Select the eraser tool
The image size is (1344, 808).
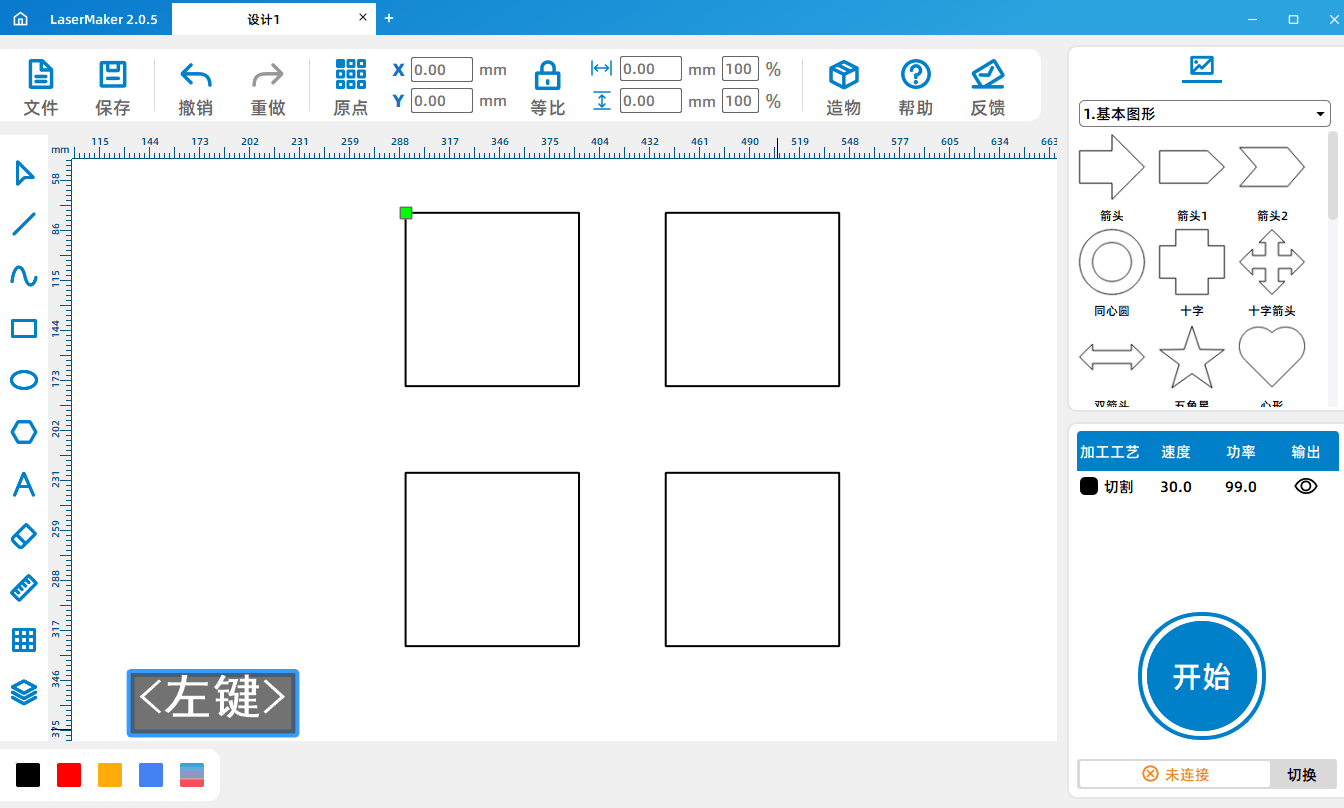(x=24, y=536)
